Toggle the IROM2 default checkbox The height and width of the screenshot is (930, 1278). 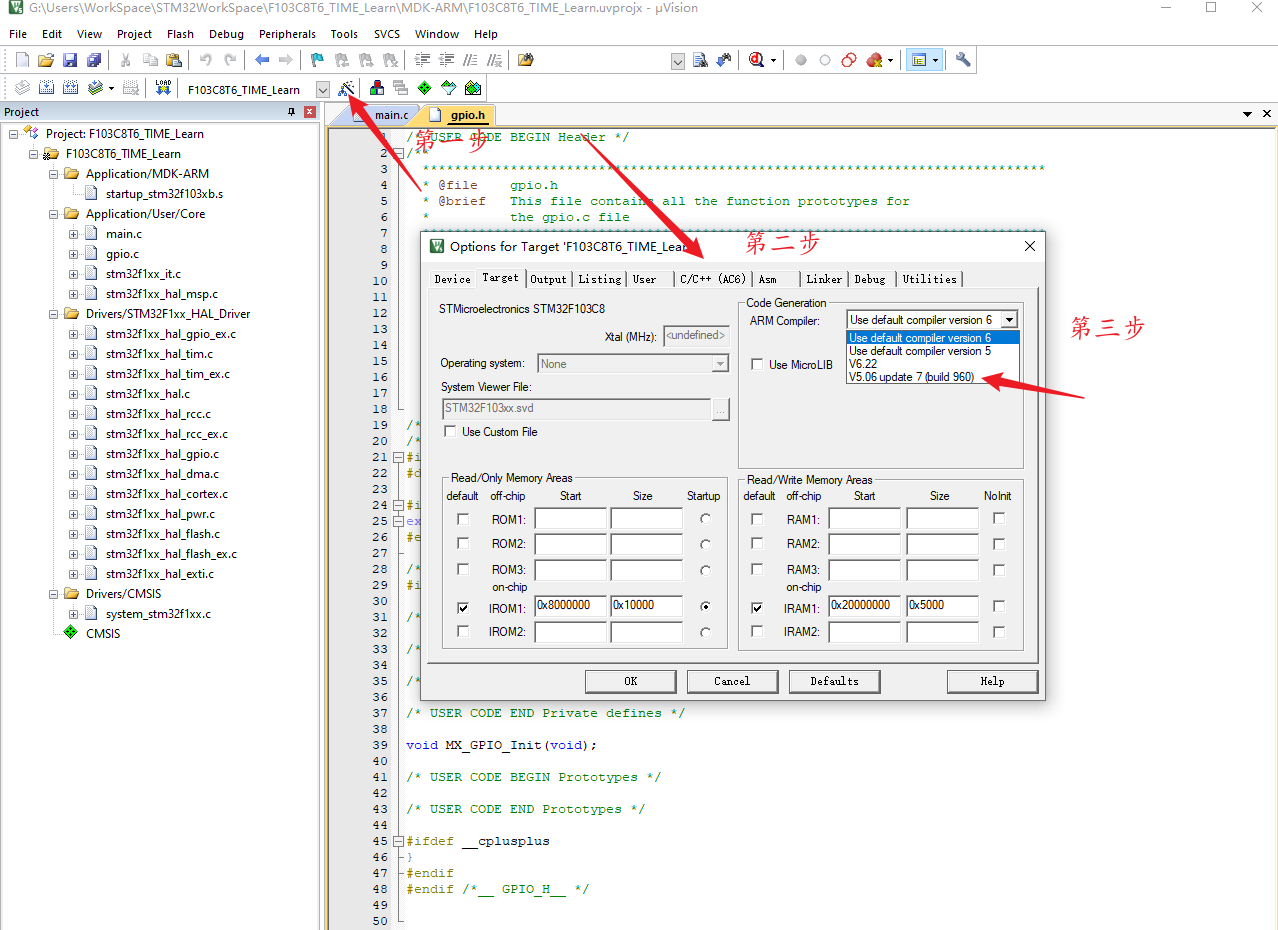coord(462,632)
